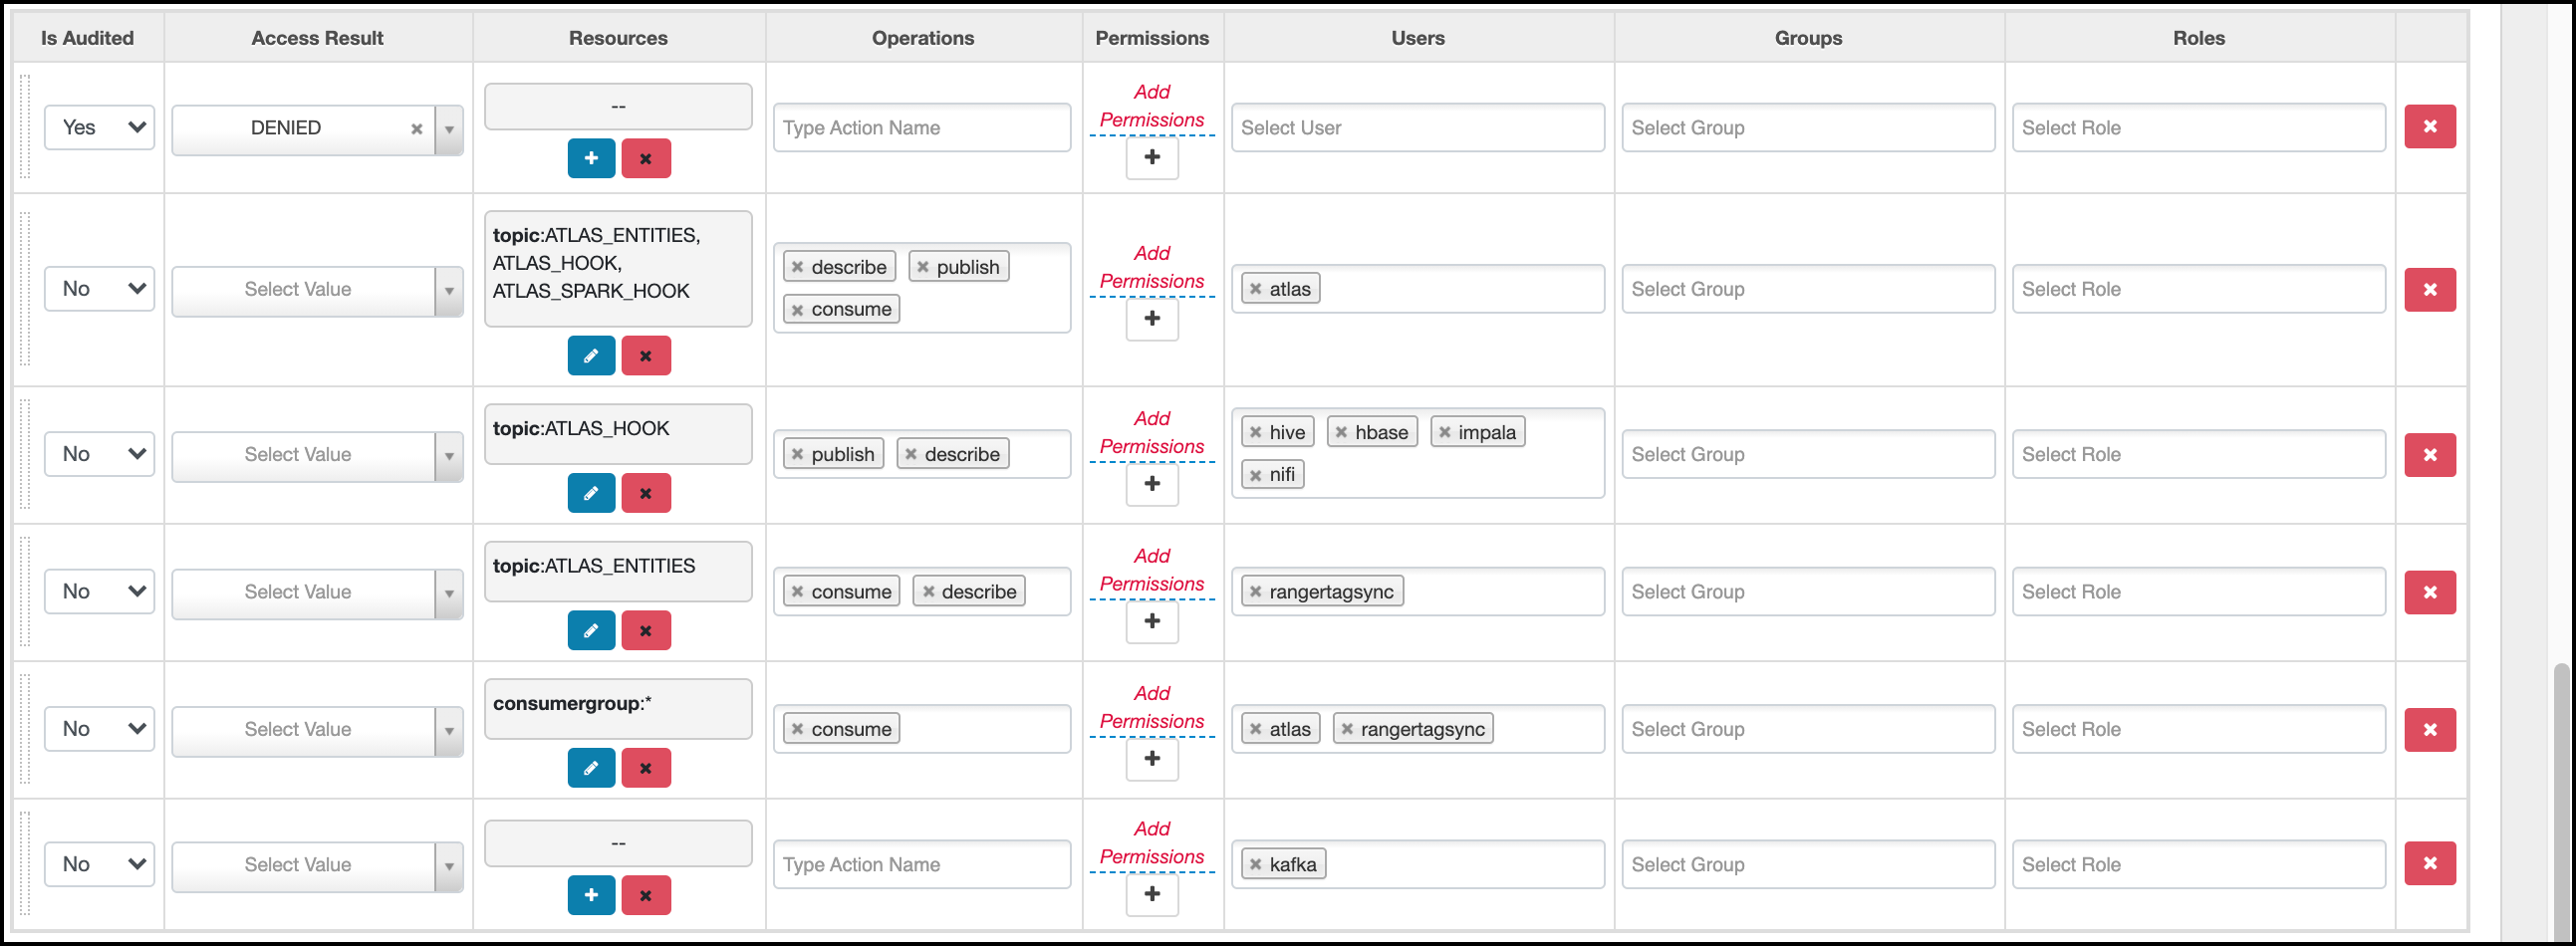Open Access Result dropdown for topic:ATLAS_HOOK row
The height and width of the screenshot is (946, 2576).
(449, 456)
